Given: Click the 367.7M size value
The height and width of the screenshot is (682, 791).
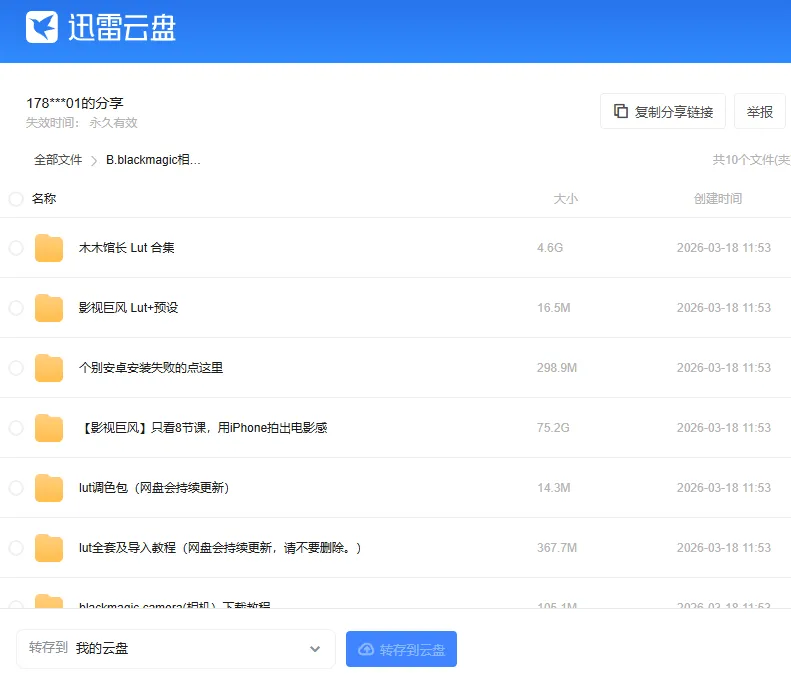Looking at the screenshot, I should 557,548.
